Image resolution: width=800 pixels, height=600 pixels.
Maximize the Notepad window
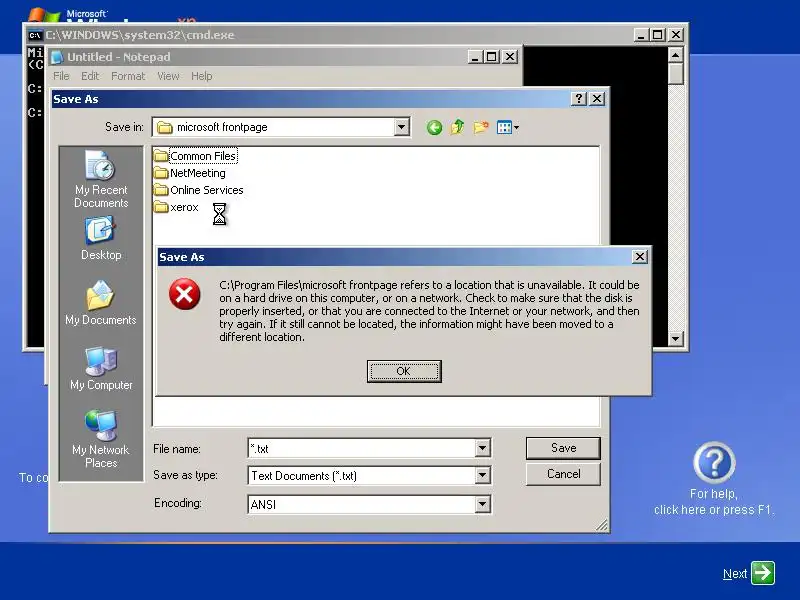tap(492, 57)
